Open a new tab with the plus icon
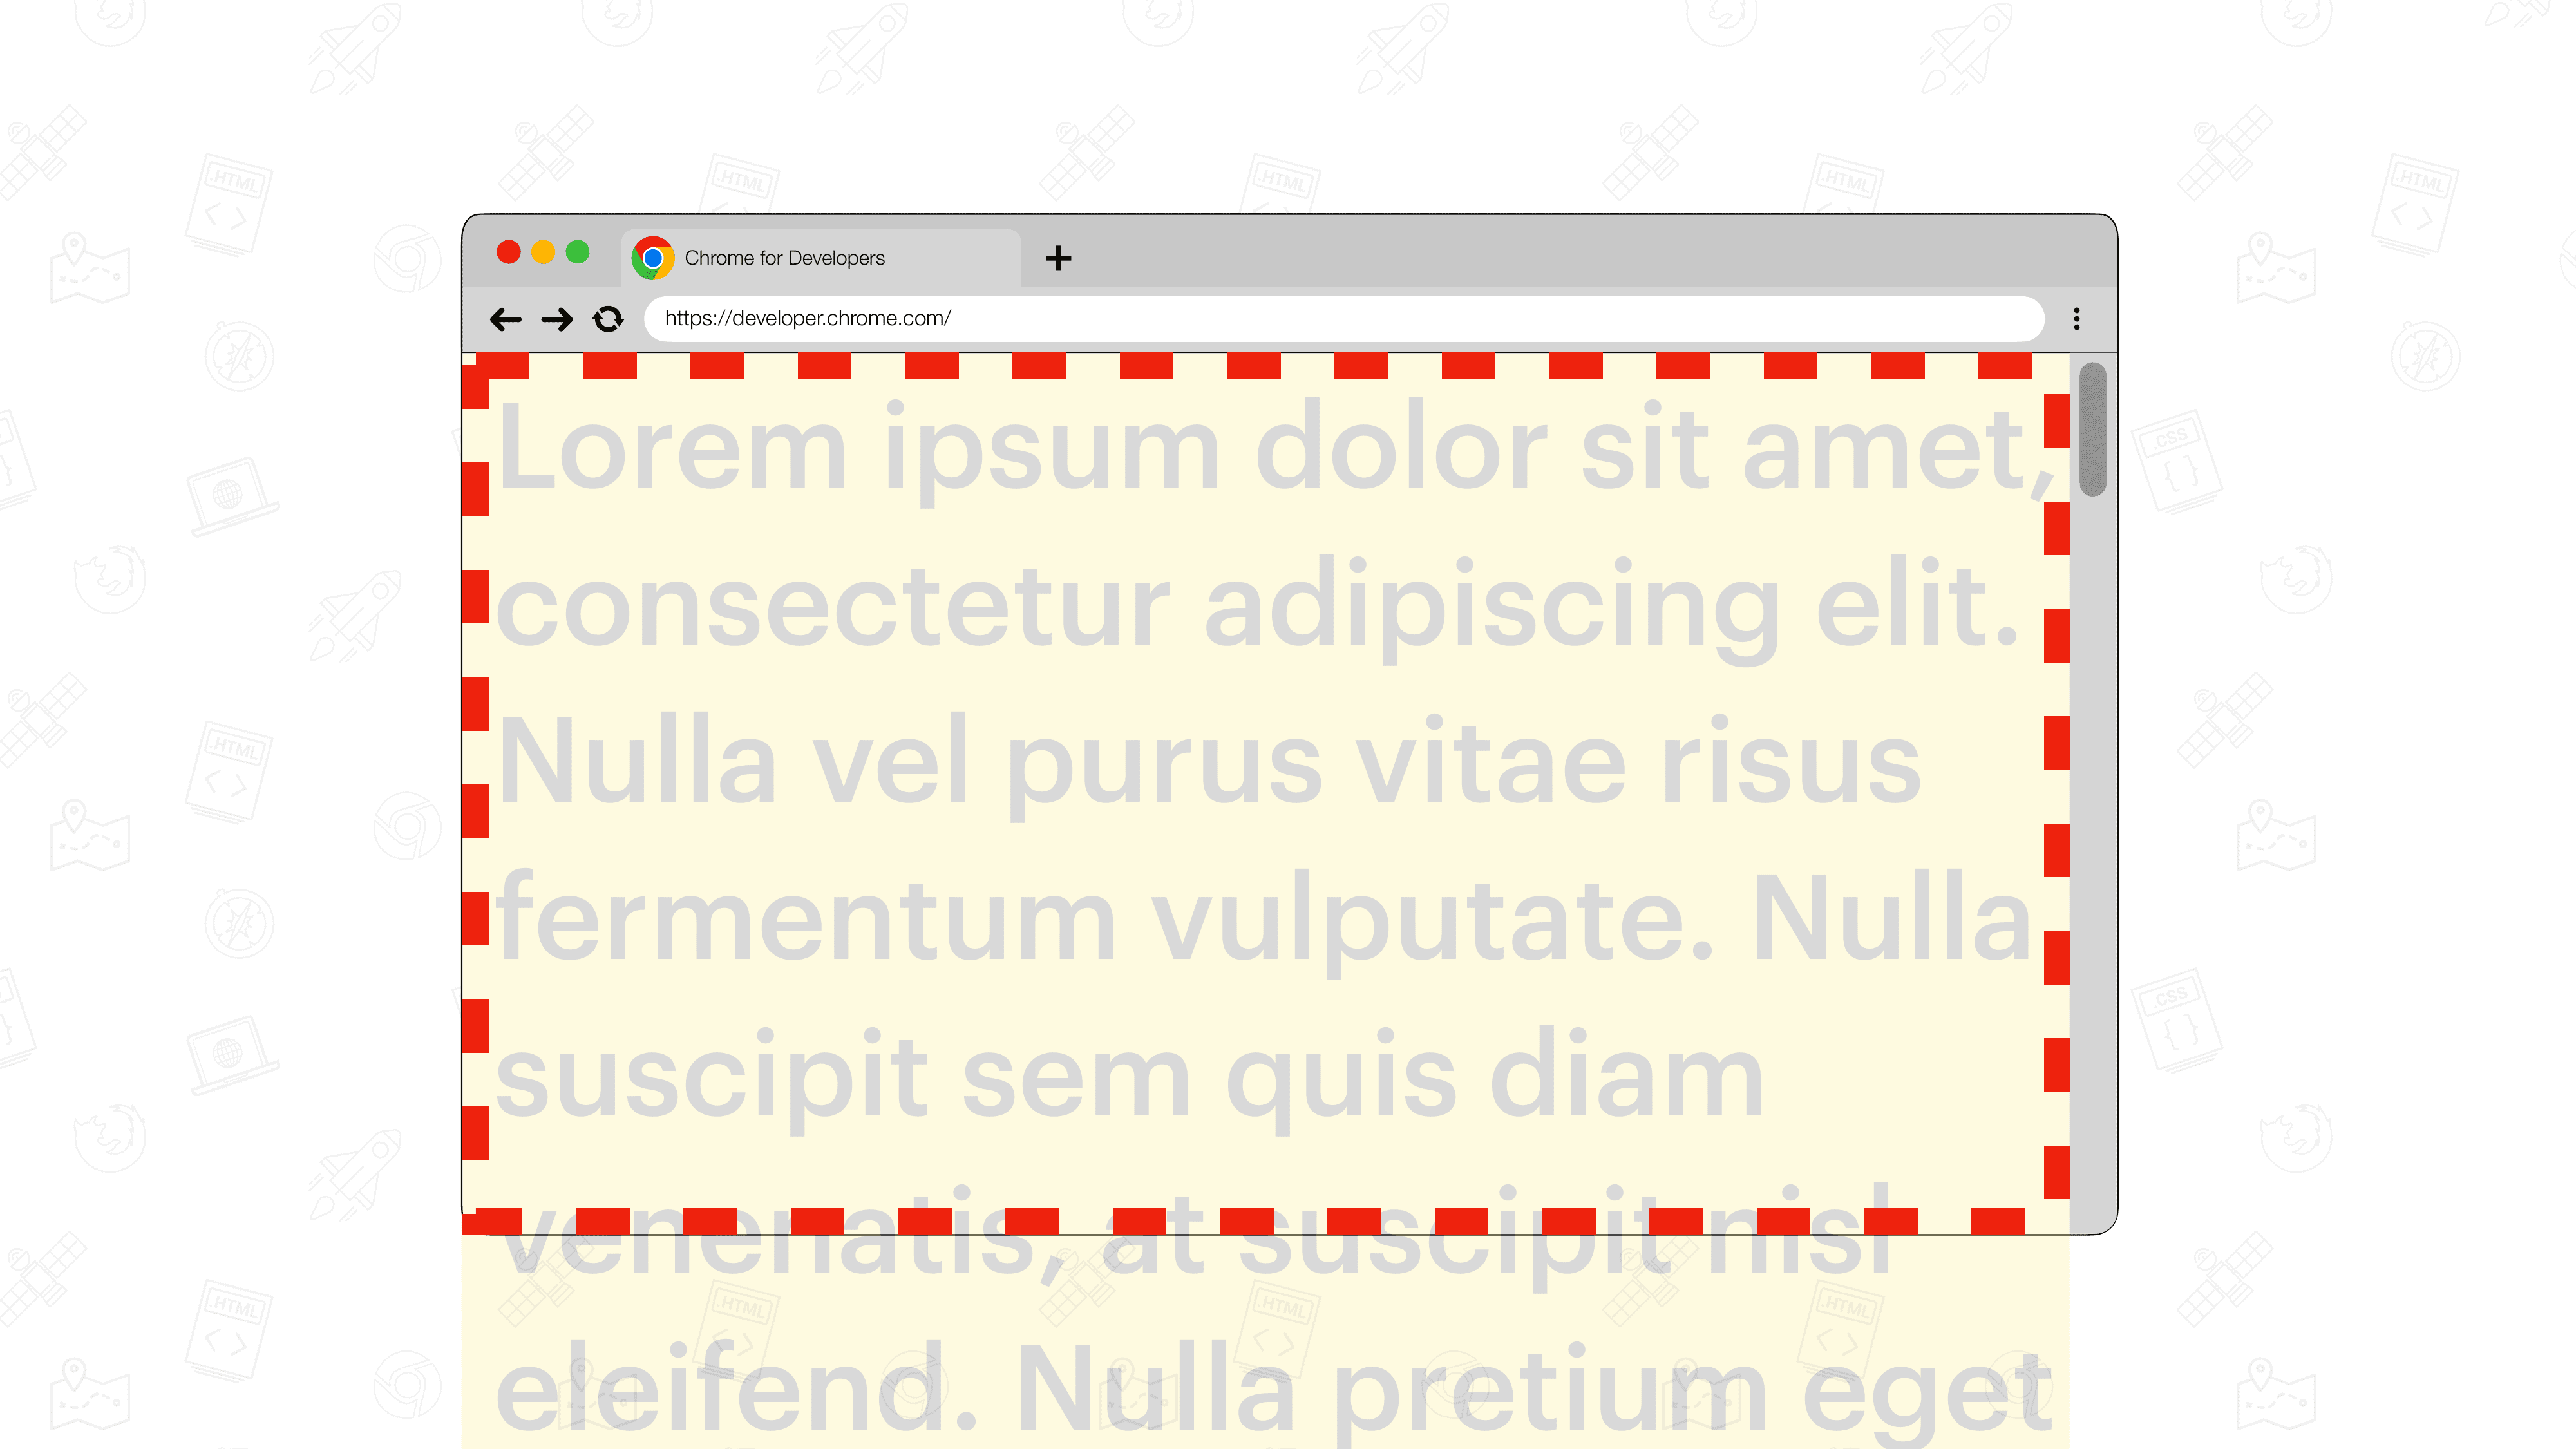The image size is (2576, 1449). click(x=1058, y=256)
